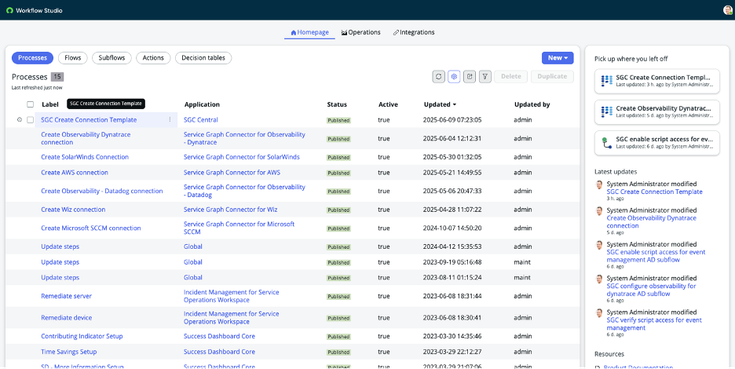Select the Actions filter pill

[153, 58]
